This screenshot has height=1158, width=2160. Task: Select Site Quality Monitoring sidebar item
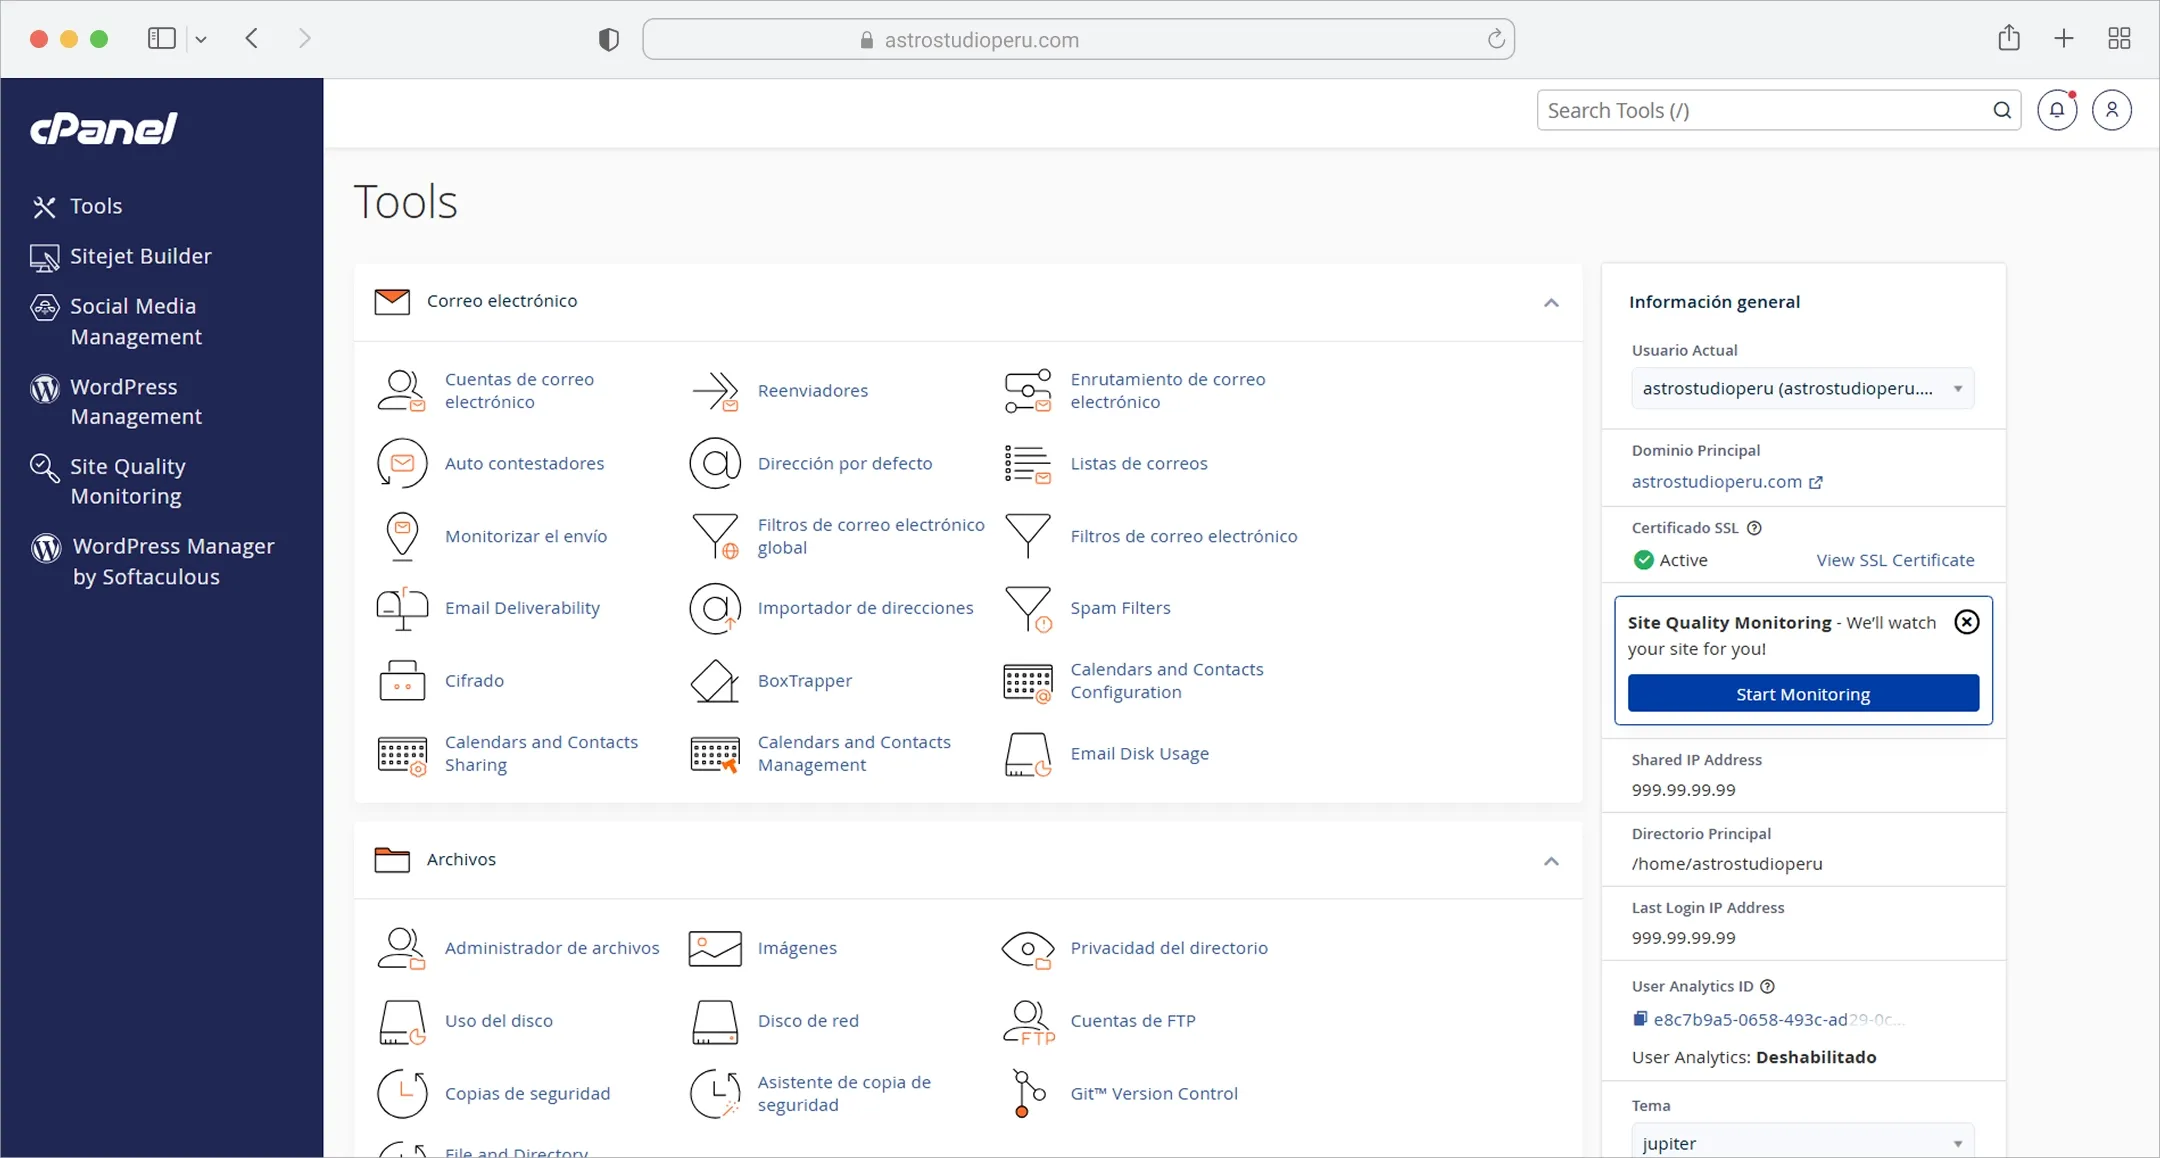pos(127,482)
